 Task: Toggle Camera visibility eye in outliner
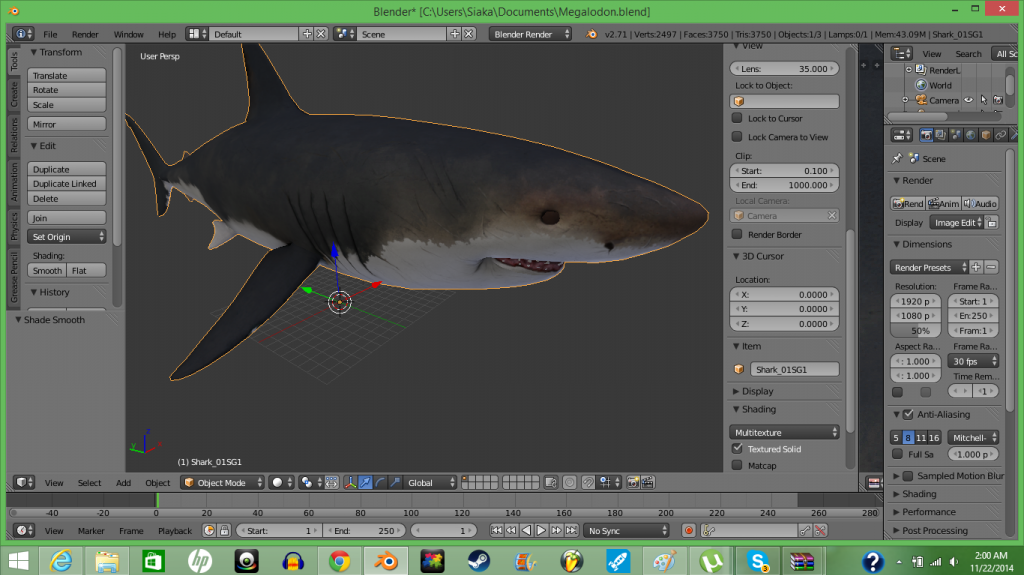[968, 100]
